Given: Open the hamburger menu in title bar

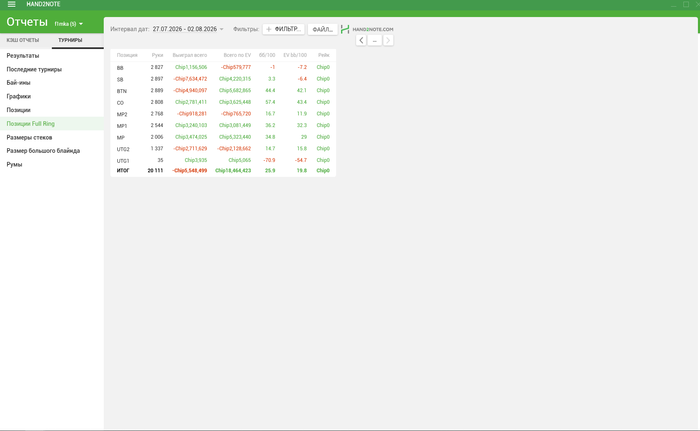Looking at the screenshot, I should 12,4.
